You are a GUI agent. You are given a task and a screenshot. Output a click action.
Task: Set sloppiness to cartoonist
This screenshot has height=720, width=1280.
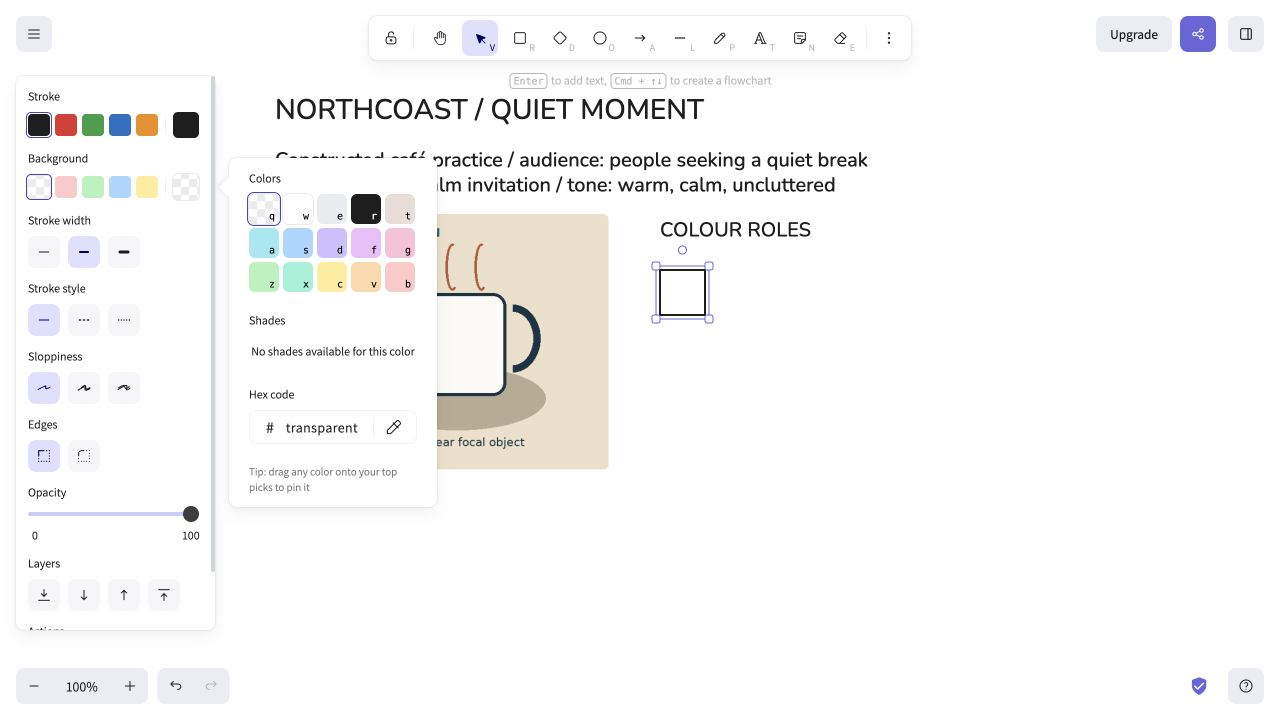124,388
